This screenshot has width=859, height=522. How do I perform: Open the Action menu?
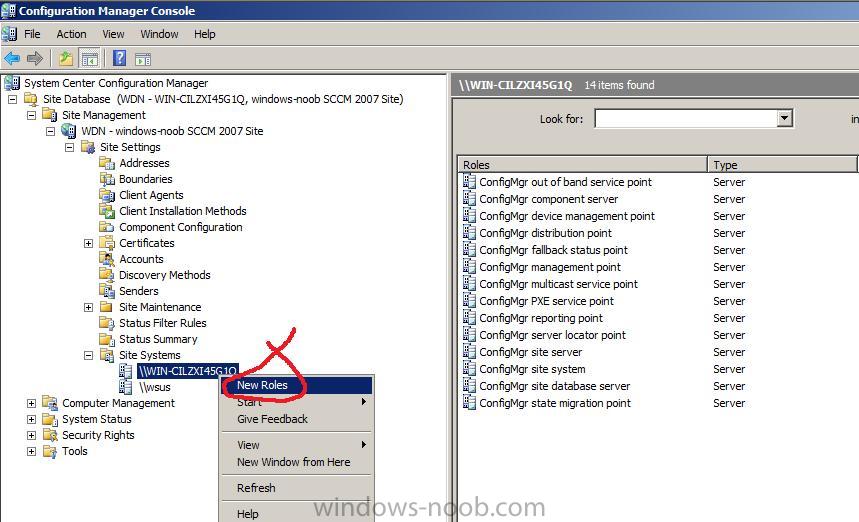click(x=71, y=34)
